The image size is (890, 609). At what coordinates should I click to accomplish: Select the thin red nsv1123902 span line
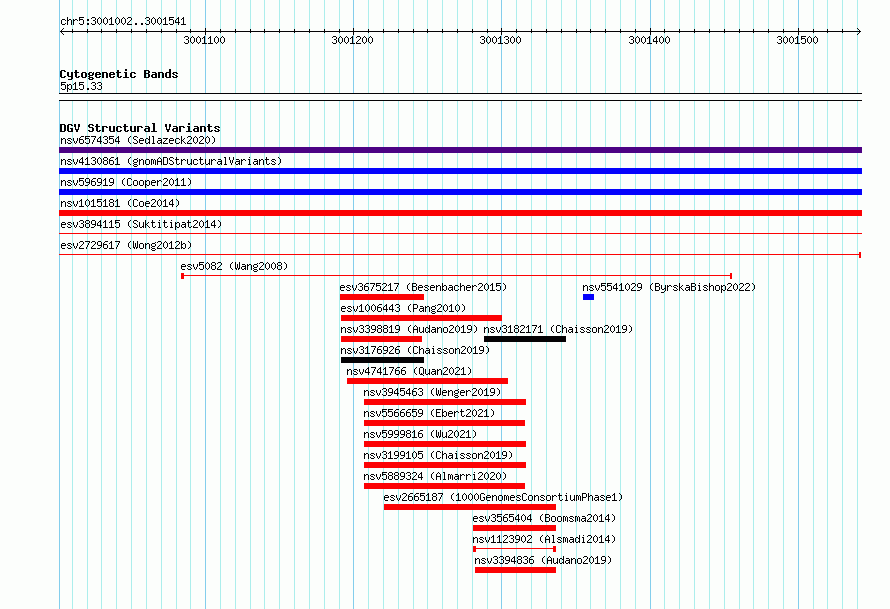point(514,549)
